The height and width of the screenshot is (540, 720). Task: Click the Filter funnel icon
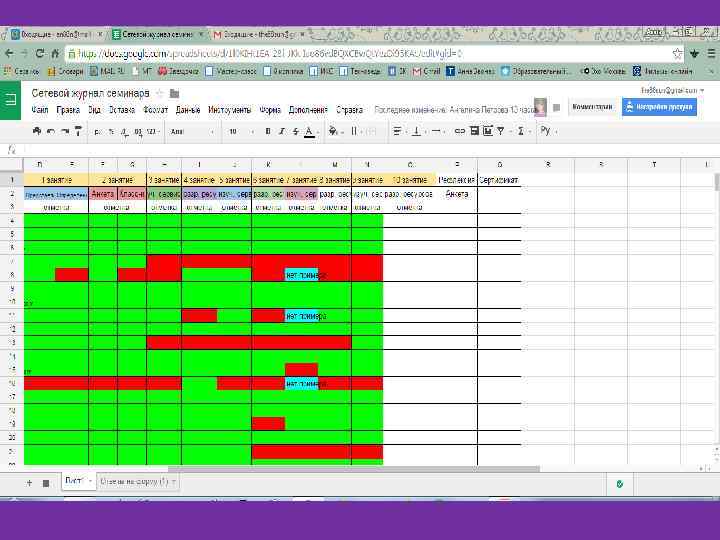[x=501, y=131]
